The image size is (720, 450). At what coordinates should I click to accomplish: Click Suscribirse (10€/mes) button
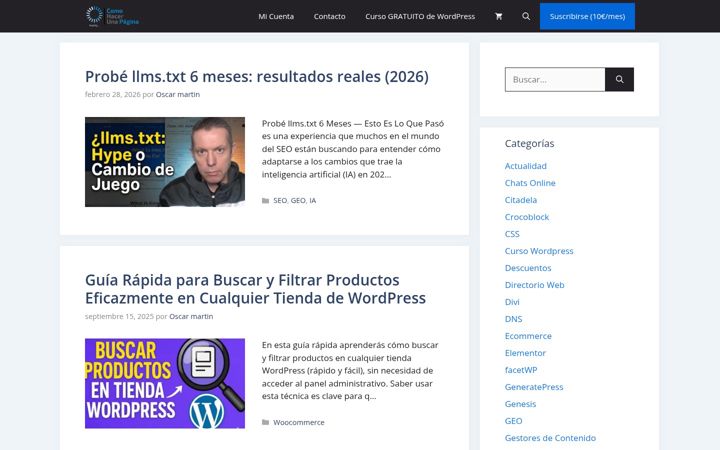pos(587,17)
